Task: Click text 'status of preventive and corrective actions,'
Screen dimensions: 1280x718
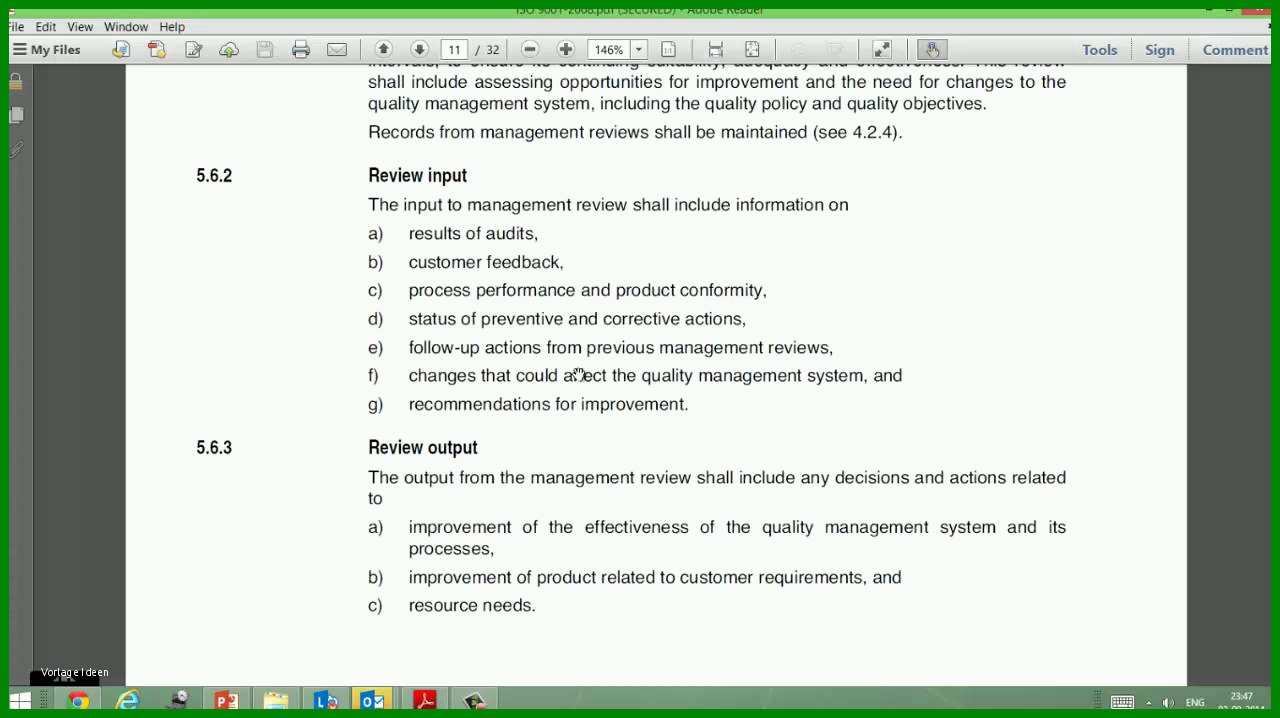Action: [x=577, y=319]
